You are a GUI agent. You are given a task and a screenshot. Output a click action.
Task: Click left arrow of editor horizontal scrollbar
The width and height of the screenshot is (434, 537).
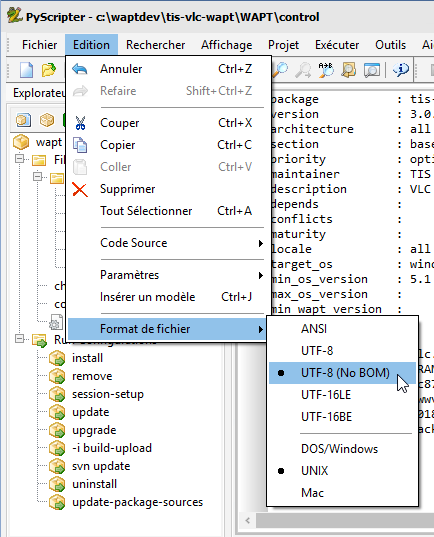248,521
